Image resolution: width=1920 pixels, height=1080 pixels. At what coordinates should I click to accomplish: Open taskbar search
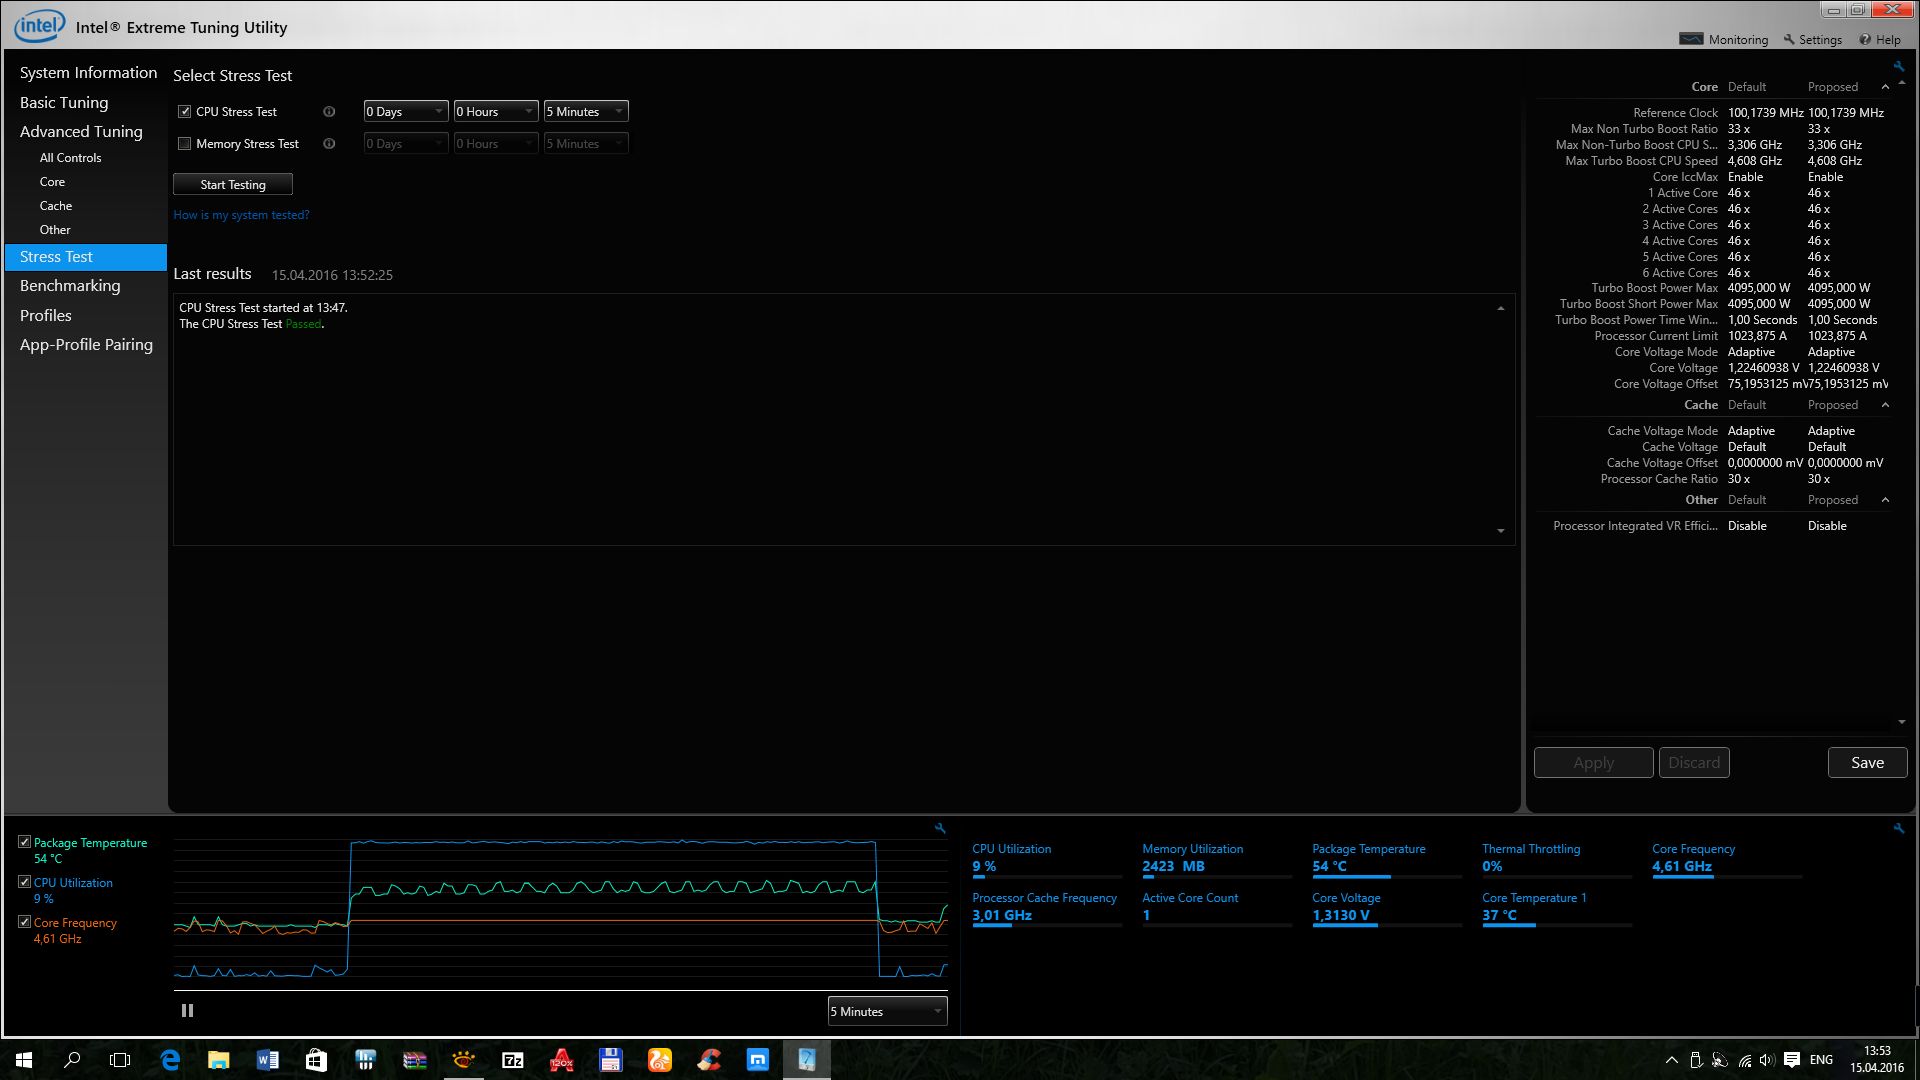coord(72,1060)
